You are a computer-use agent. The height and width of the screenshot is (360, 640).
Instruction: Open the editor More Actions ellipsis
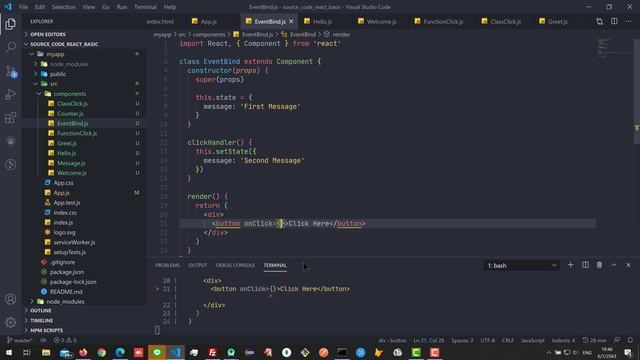[x=628, y=21]
